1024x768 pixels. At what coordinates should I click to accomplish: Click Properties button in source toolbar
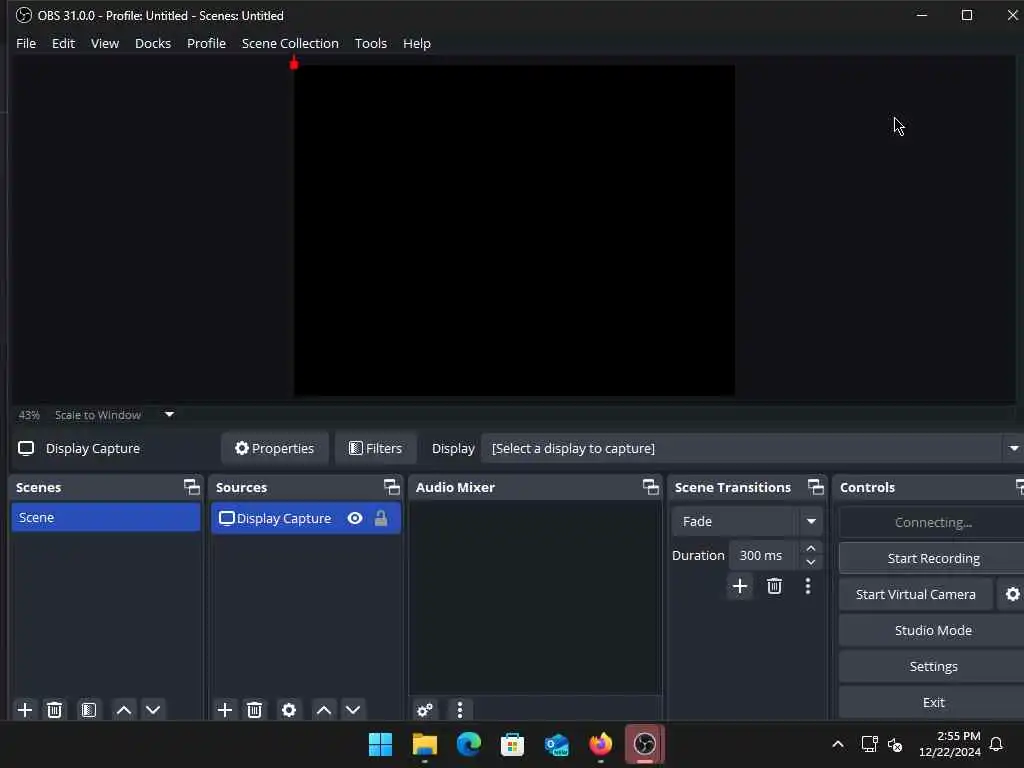click(275, 448)
